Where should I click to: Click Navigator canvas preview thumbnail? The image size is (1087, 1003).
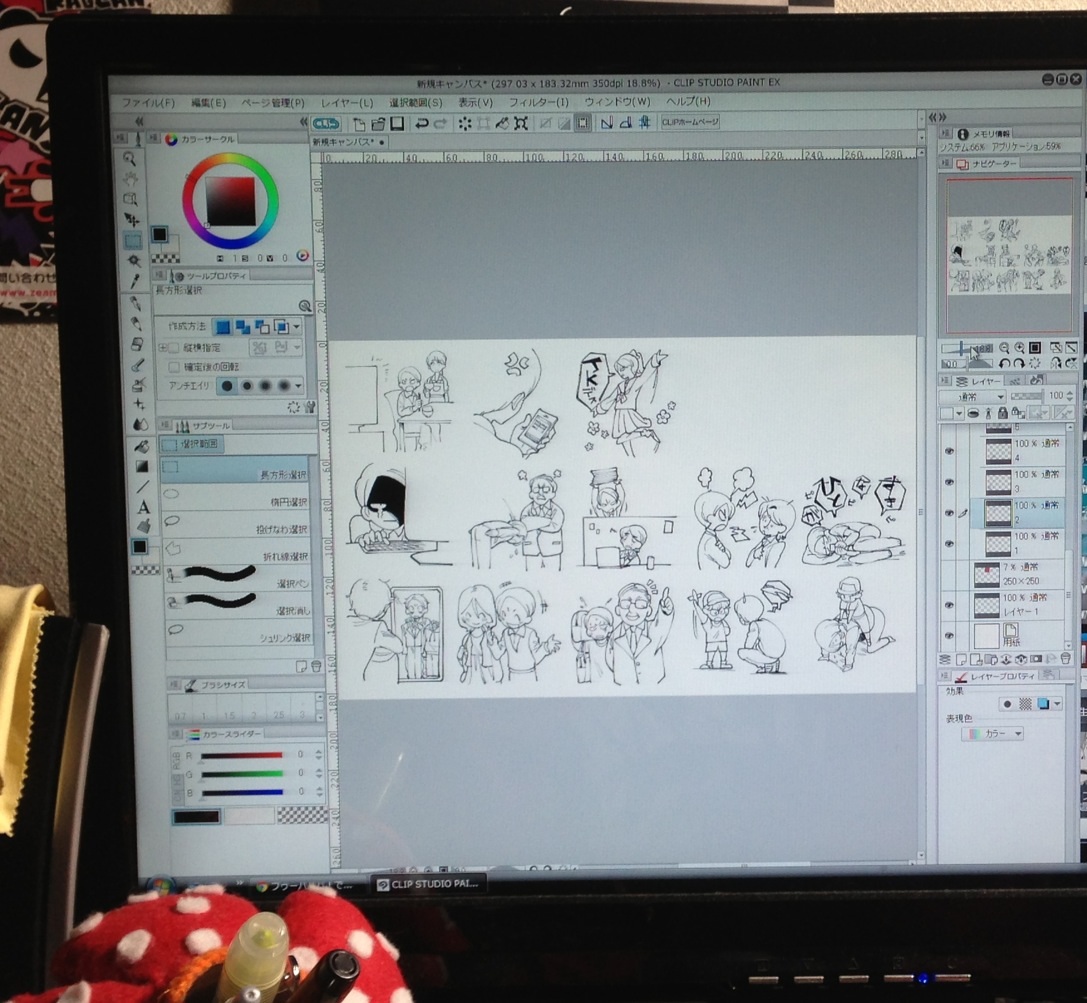[1009, 254]
